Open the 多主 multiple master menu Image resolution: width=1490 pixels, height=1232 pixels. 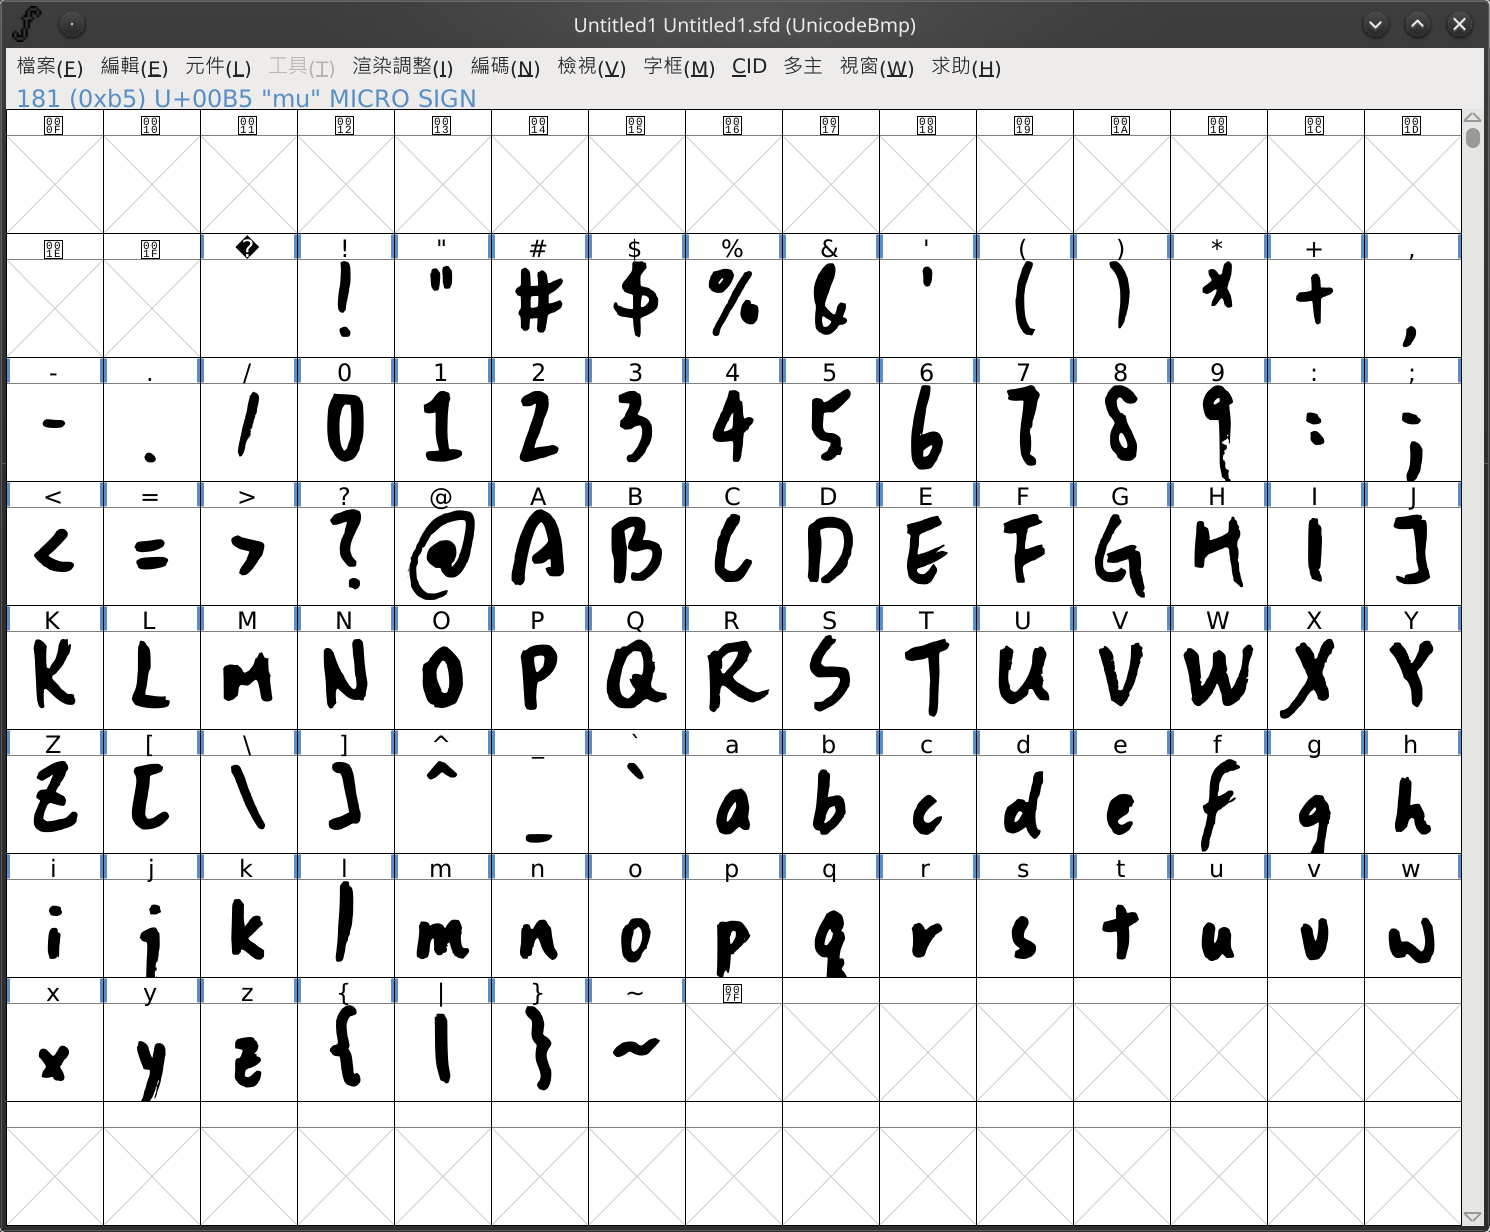pos(803,67)
